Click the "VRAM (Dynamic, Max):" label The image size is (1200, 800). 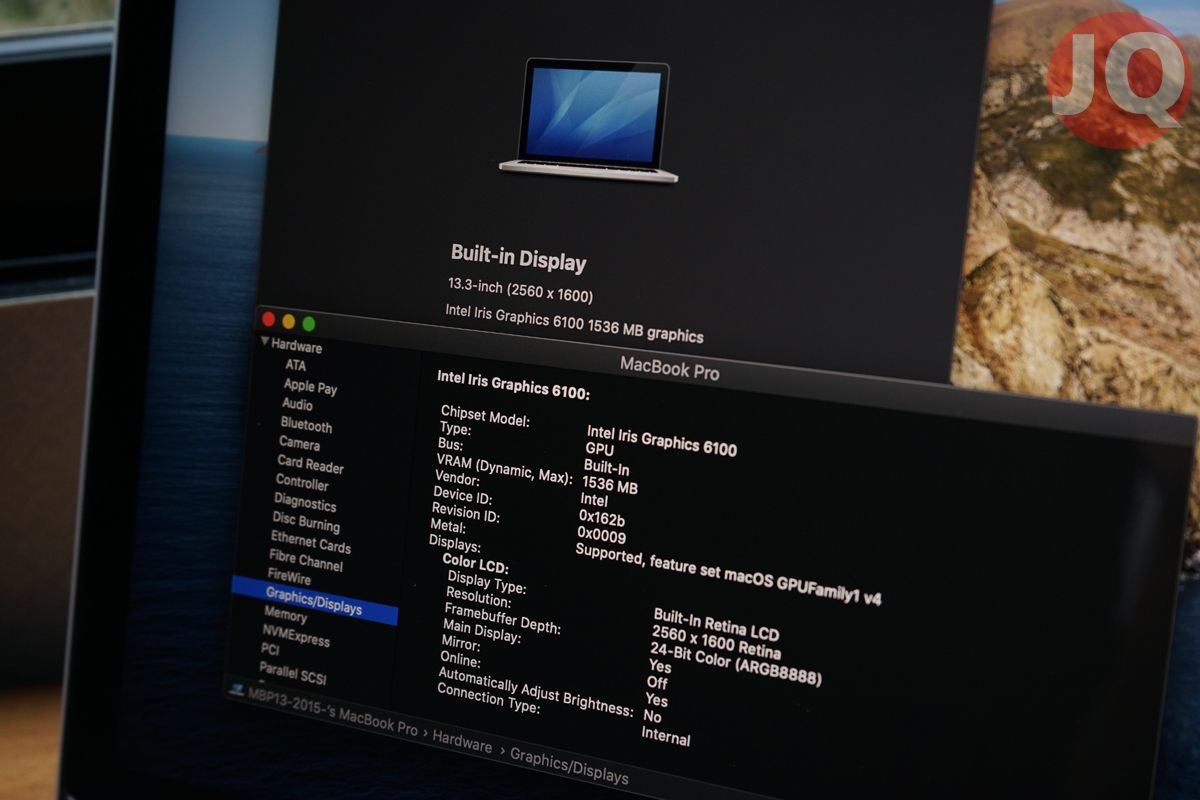(x=503, y=468)
